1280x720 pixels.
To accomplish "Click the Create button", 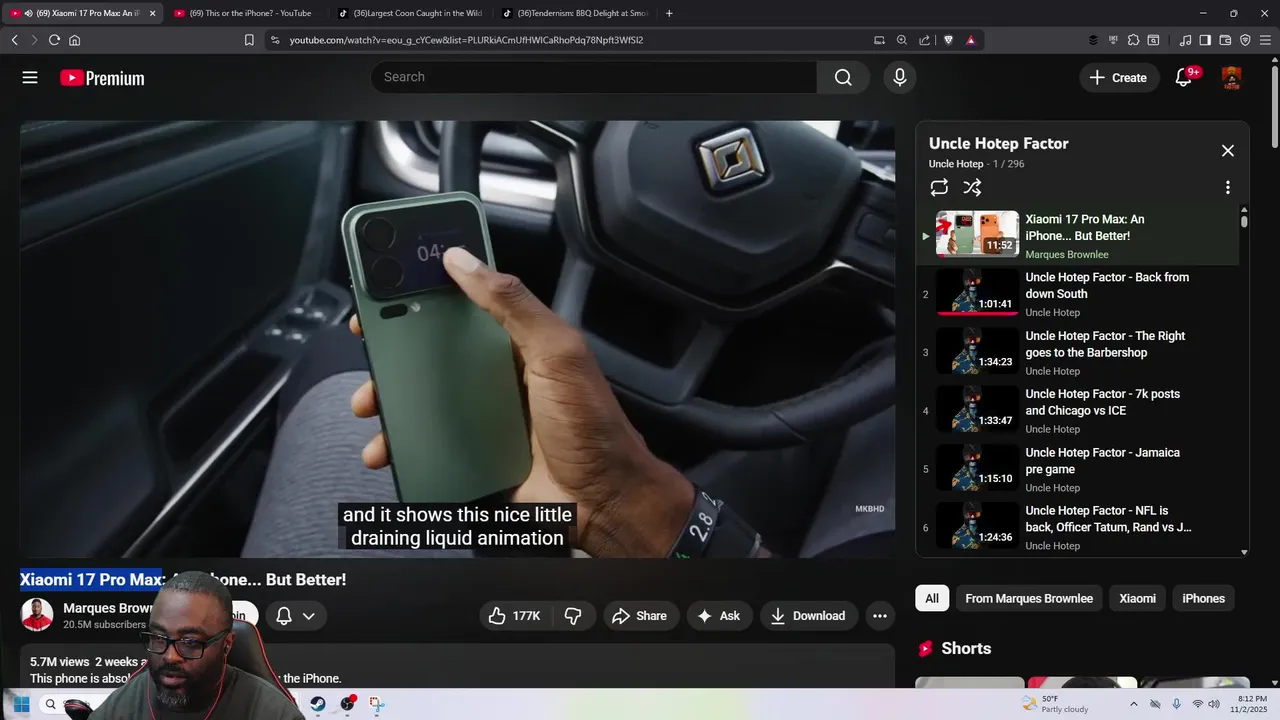I will (x=1119, y=77).
